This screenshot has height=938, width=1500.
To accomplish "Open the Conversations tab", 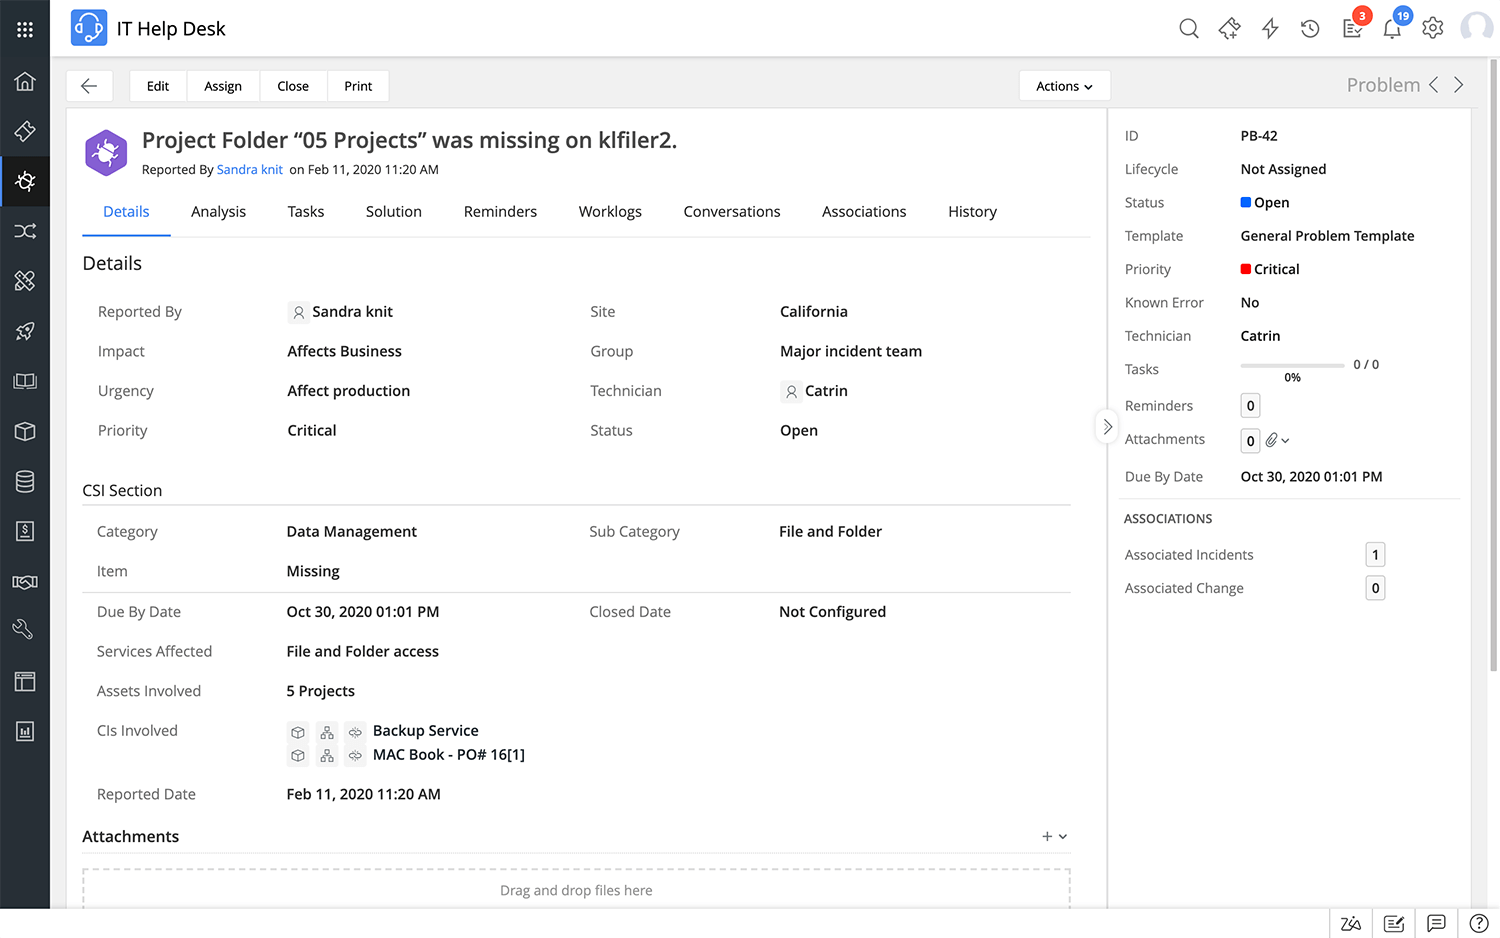I will (731, 211).
